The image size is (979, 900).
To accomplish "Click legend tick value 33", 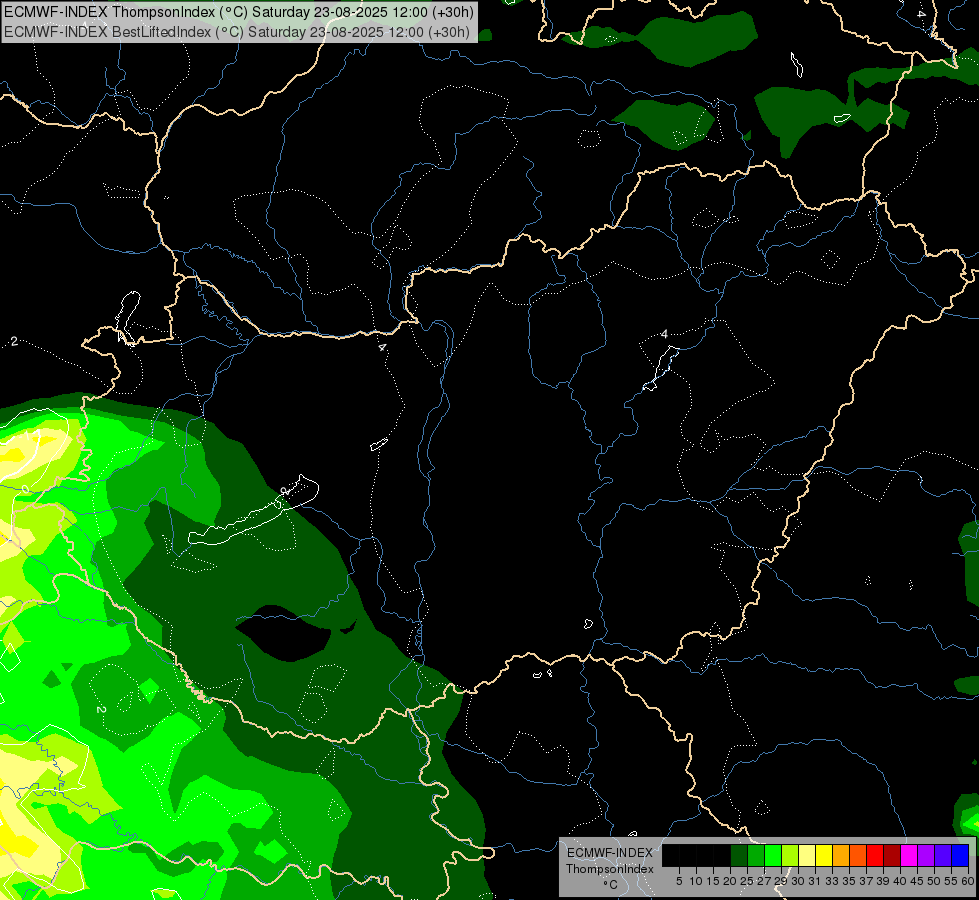I will [x=832, y=881].
